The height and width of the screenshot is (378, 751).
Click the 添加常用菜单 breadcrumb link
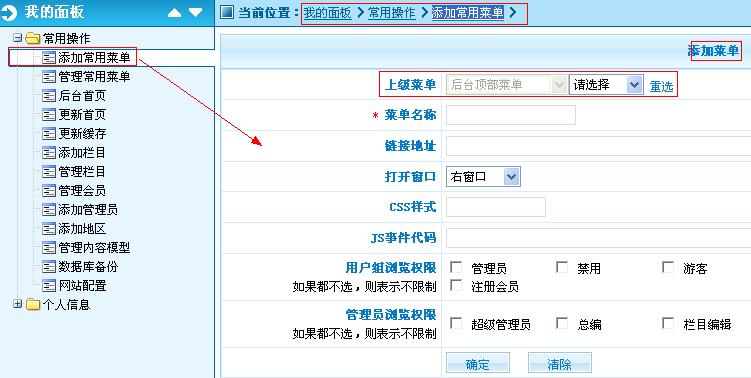pyautogui.click(x=467, y=13)
